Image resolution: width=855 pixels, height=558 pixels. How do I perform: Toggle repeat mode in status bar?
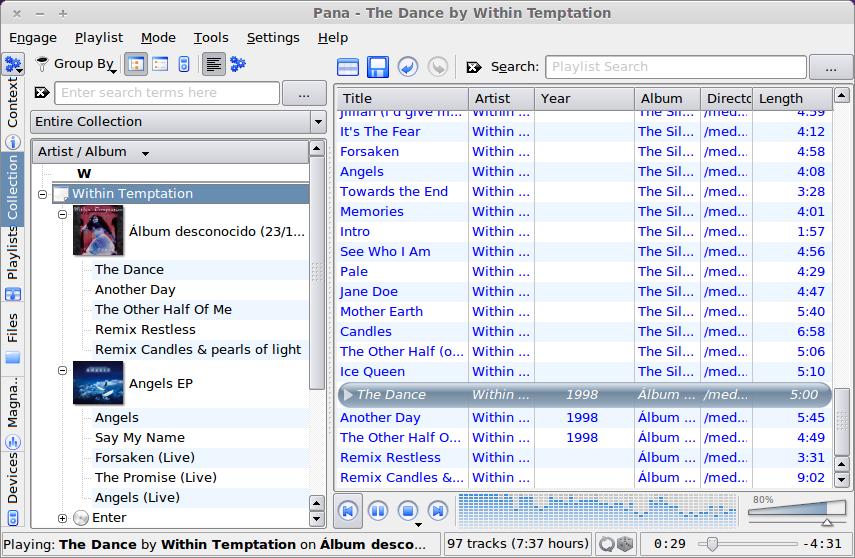tap(605, 544)
